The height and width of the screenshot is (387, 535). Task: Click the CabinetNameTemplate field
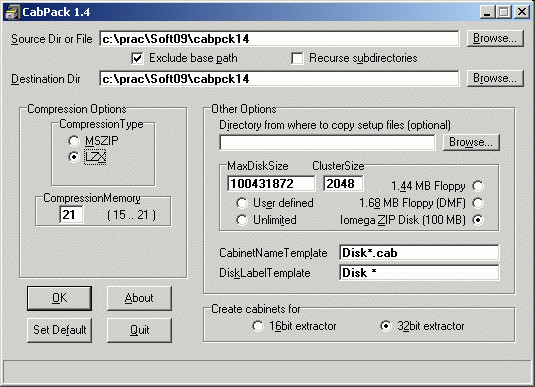419,253
